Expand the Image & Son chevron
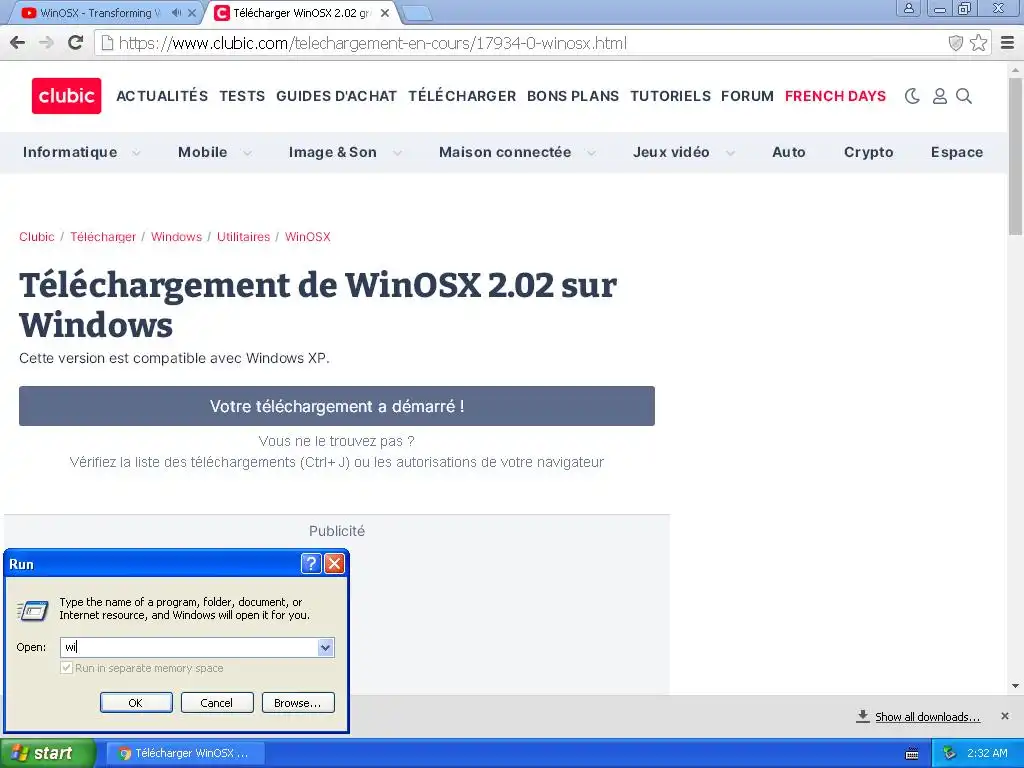This screenshot has width=1024, height=768. coord(397,153)
